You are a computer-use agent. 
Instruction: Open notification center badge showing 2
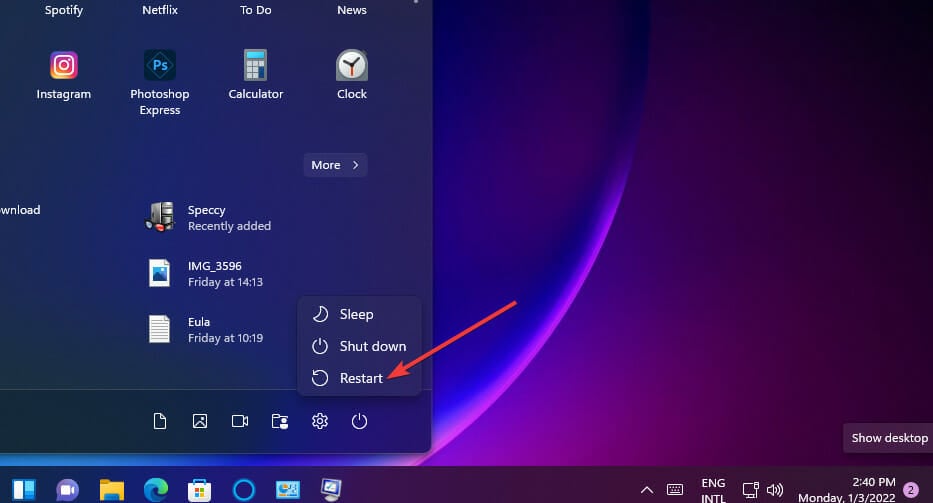pyautogui.click(x=910, y=490)
